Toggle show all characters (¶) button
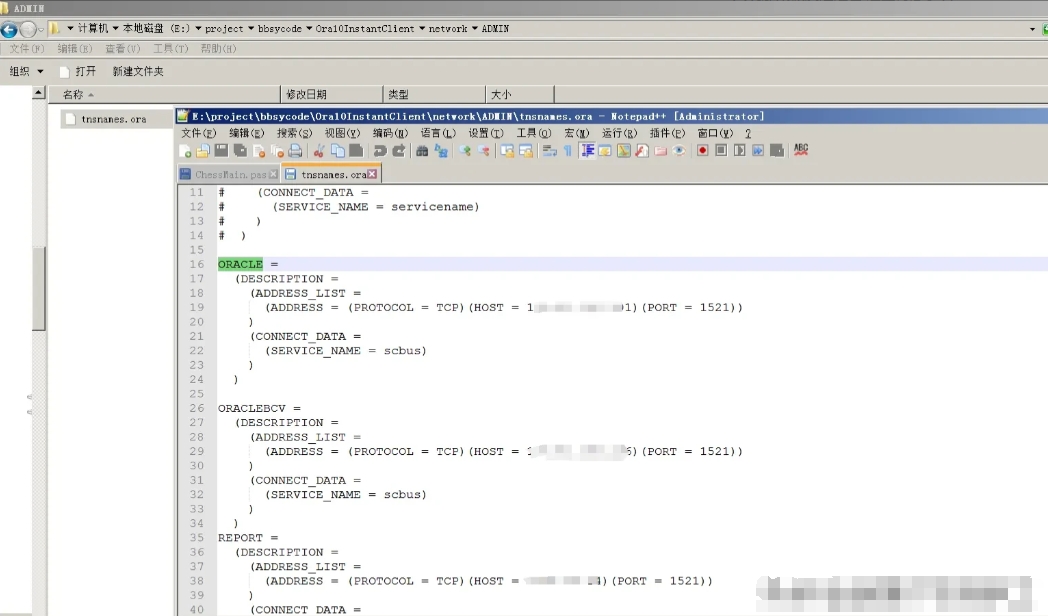This screenshot has width=1048, height=616. (568, 151)
